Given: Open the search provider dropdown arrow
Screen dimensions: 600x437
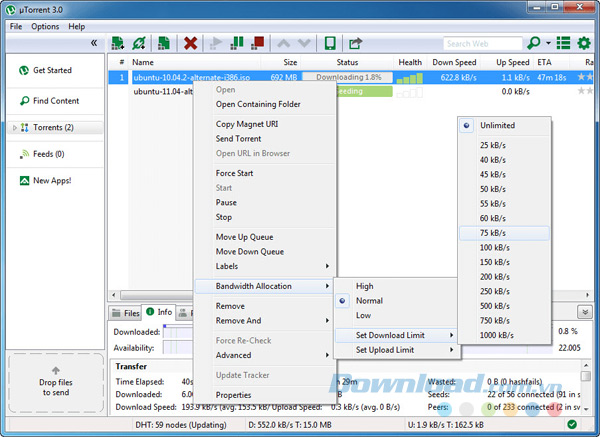Looking at the screenshot, I should tap(548, 43).
